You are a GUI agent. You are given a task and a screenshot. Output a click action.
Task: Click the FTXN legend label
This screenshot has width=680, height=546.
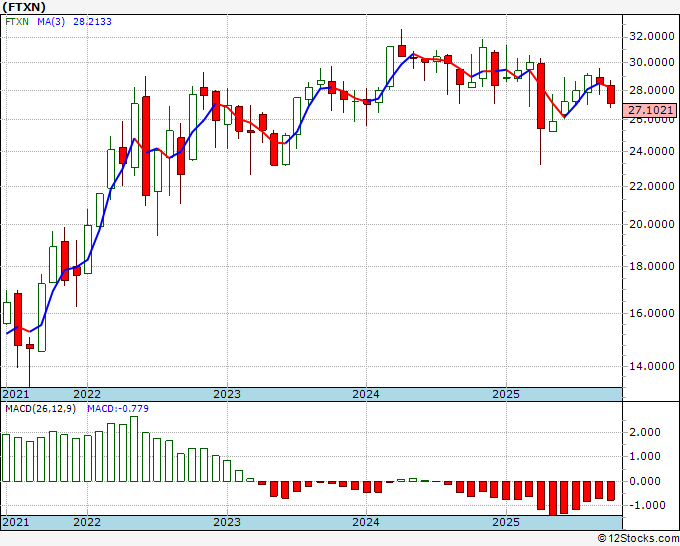[x=17, y=21]
